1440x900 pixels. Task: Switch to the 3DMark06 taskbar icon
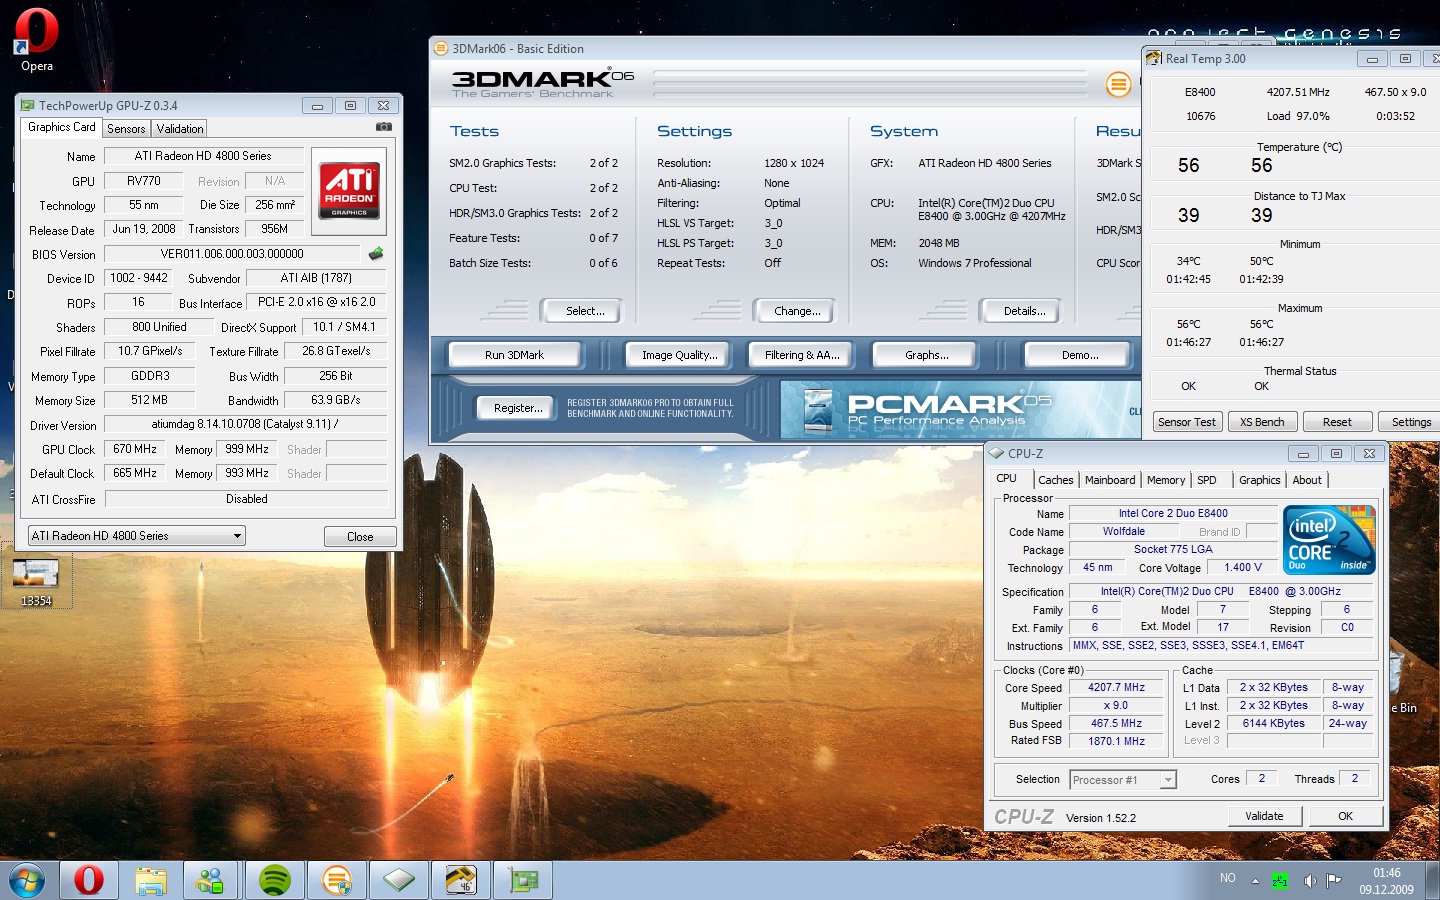pyautogui.click(x=337, y=880)
